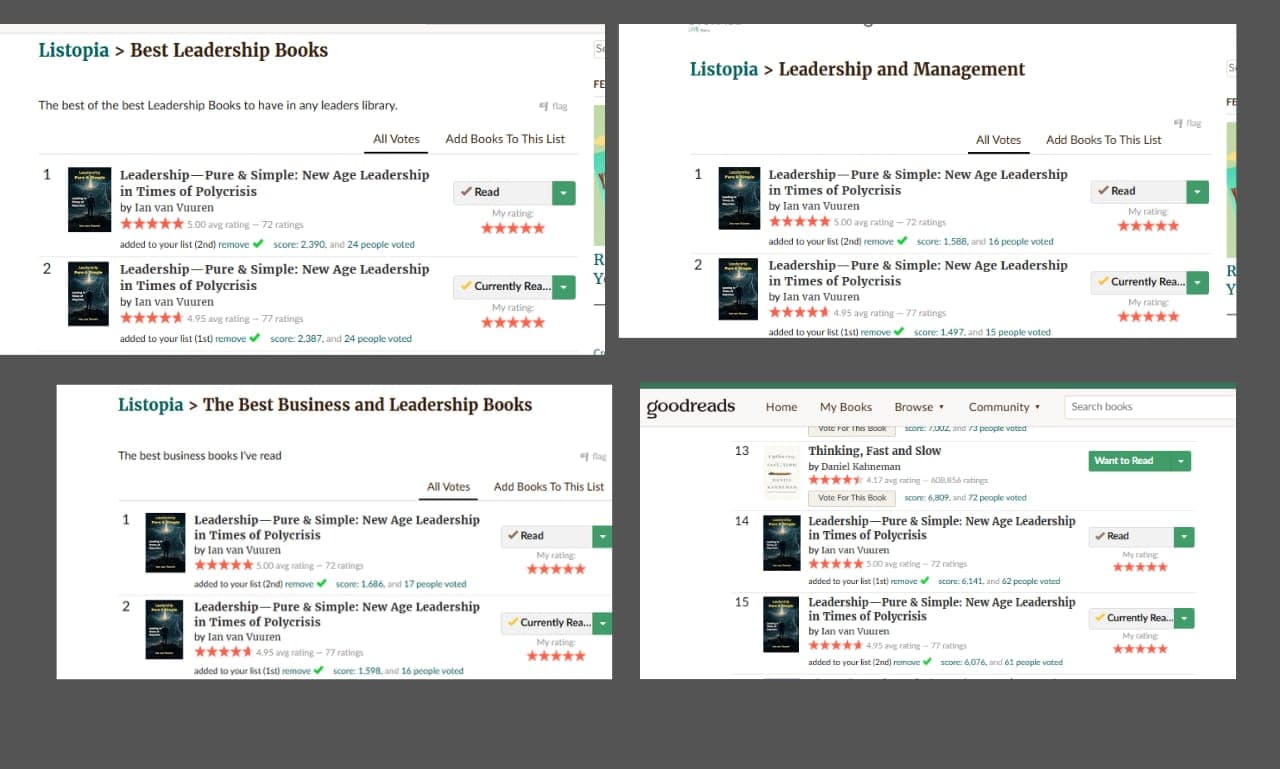Open rank 1 book cover in Leadership and Management
The image size is (1280, 769).
pyautogui.click(x=739, y=198)
